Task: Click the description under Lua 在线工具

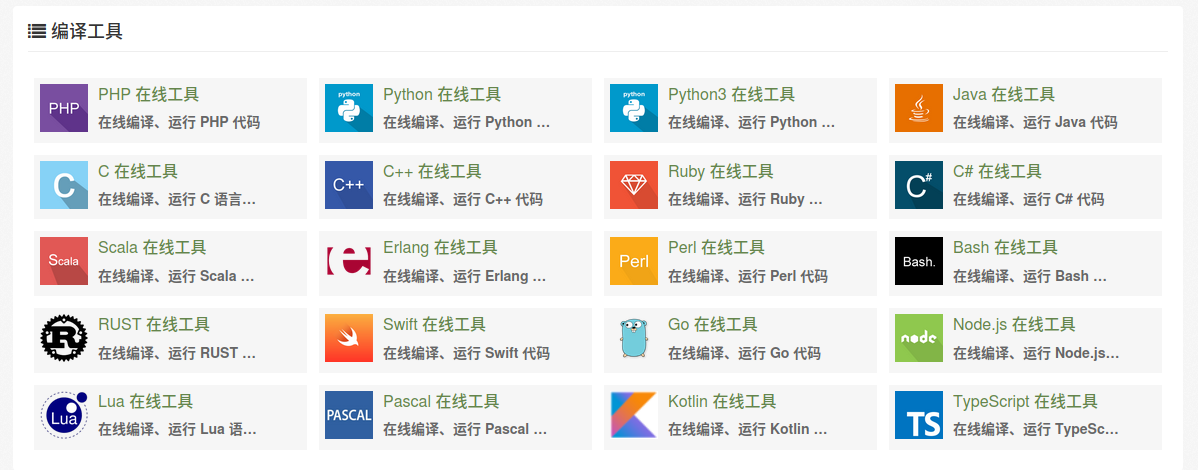Action: pos(177,429)
